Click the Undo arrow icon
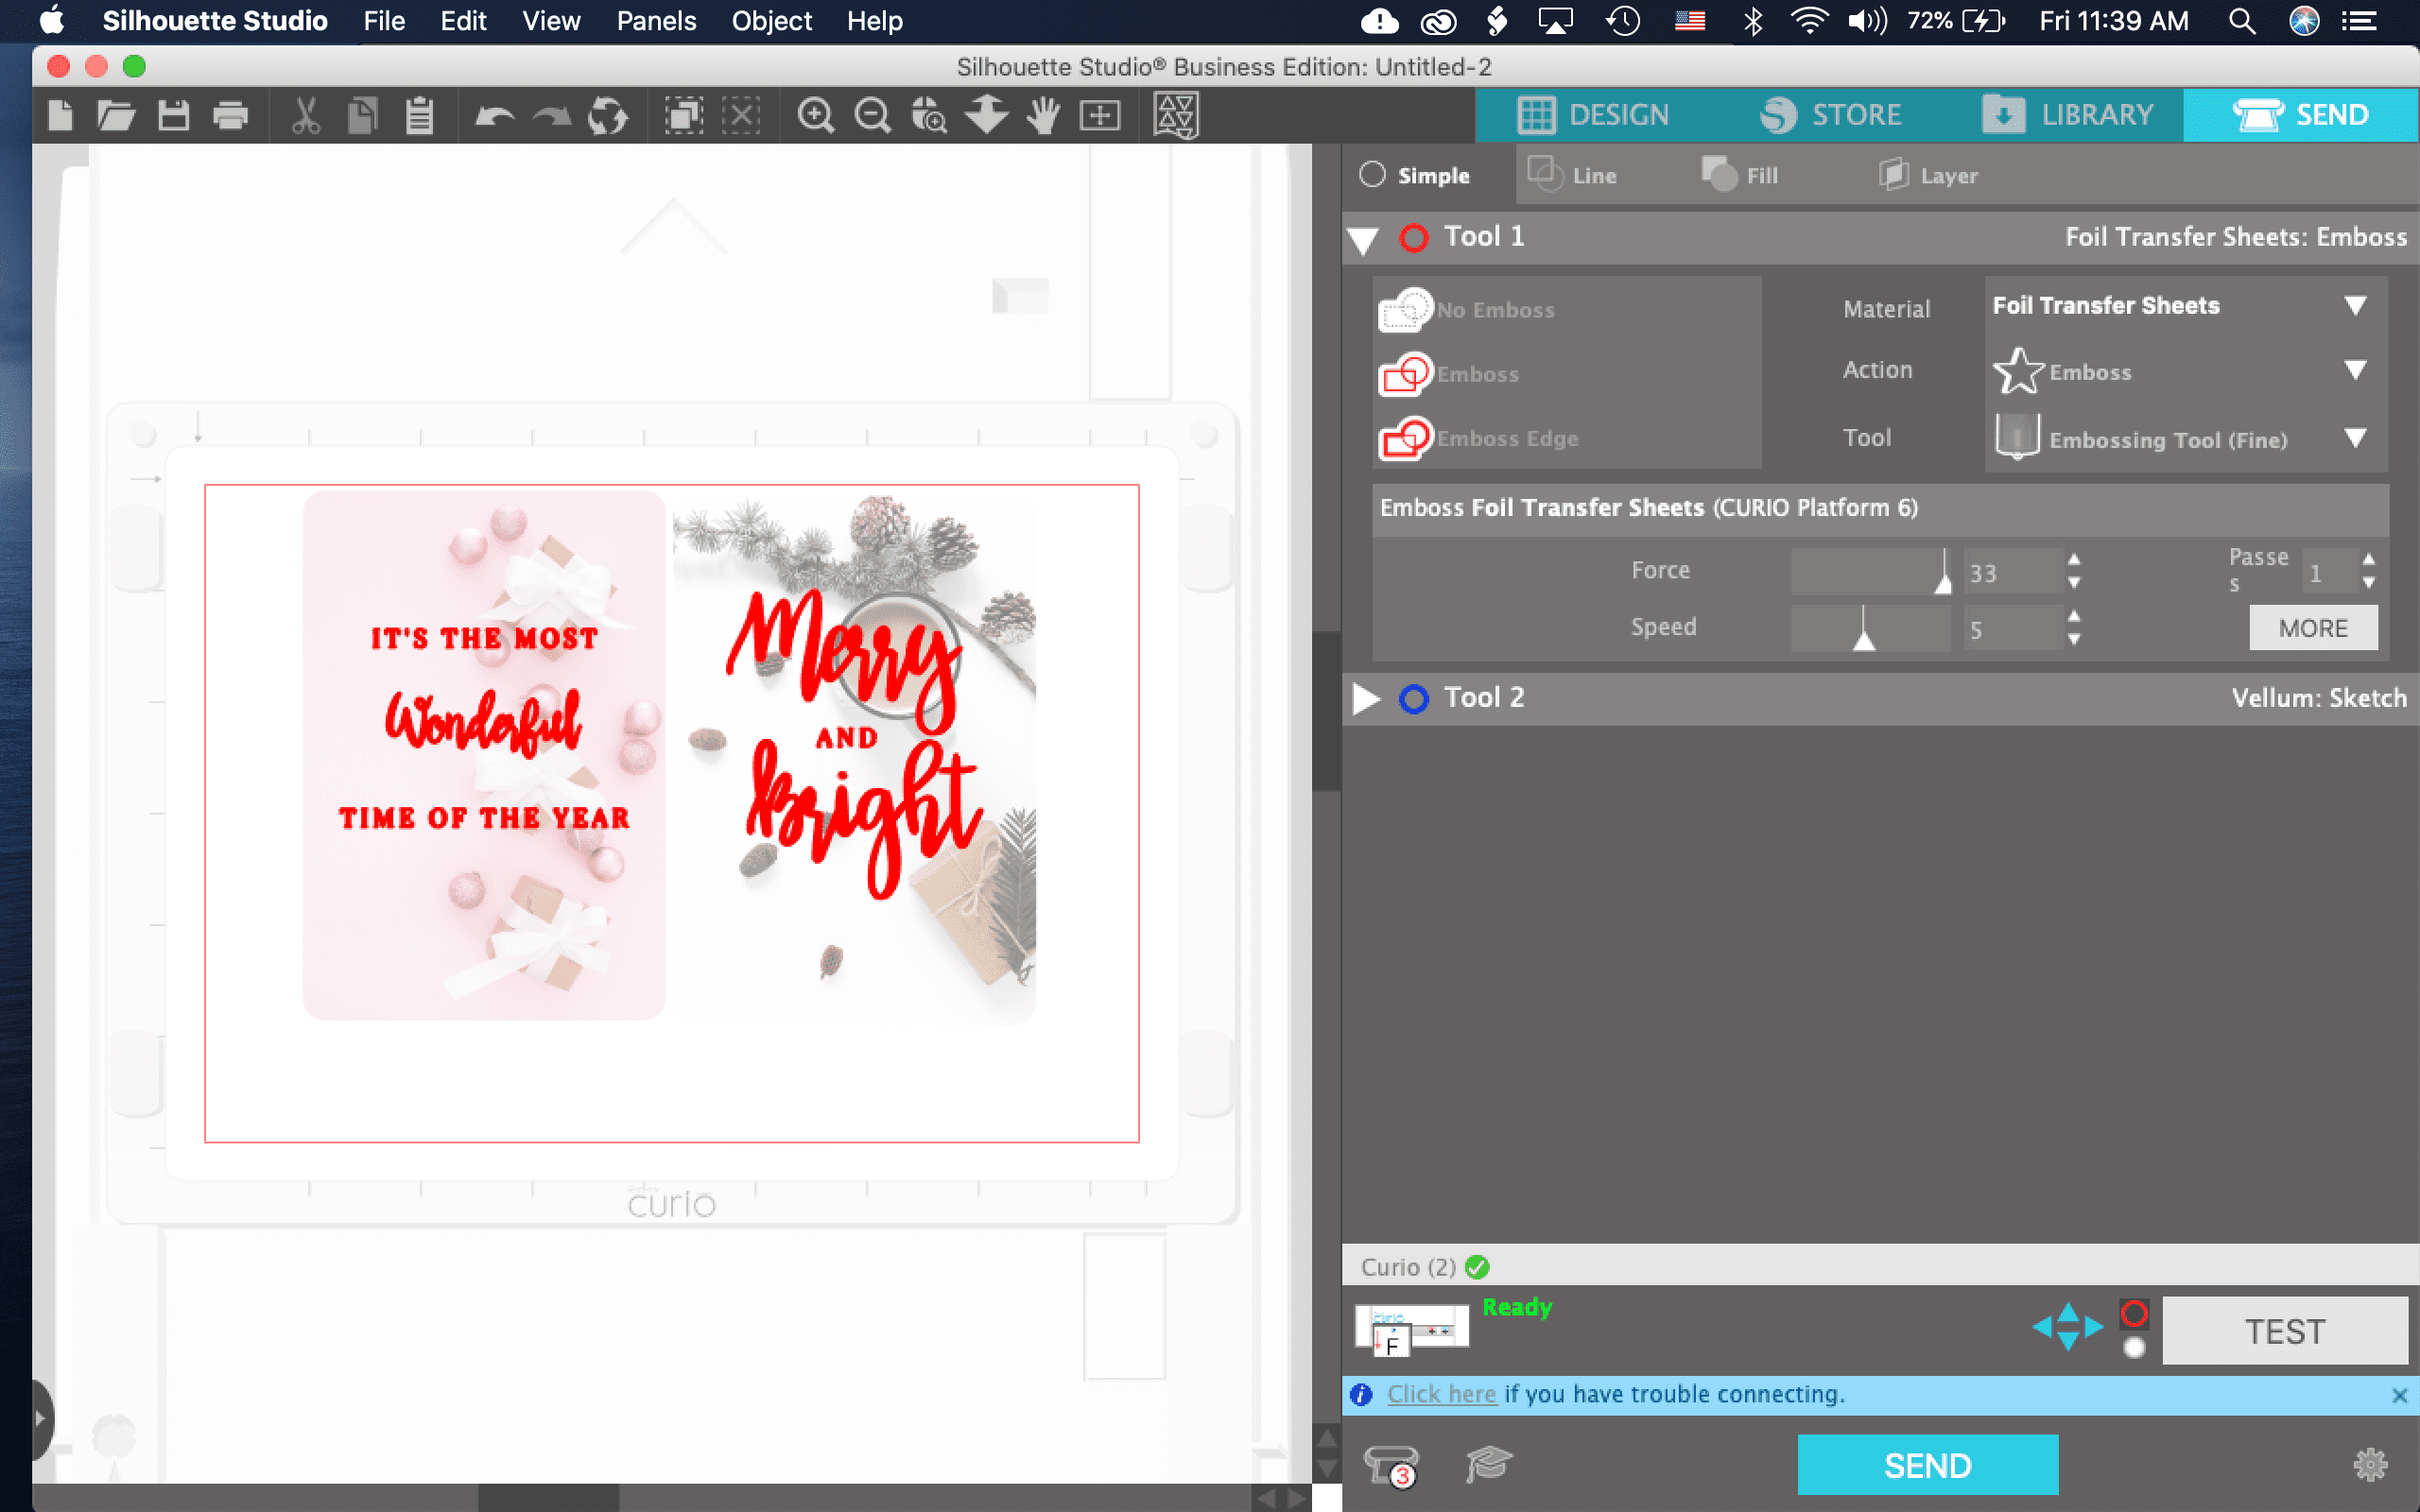 (494, 116)
